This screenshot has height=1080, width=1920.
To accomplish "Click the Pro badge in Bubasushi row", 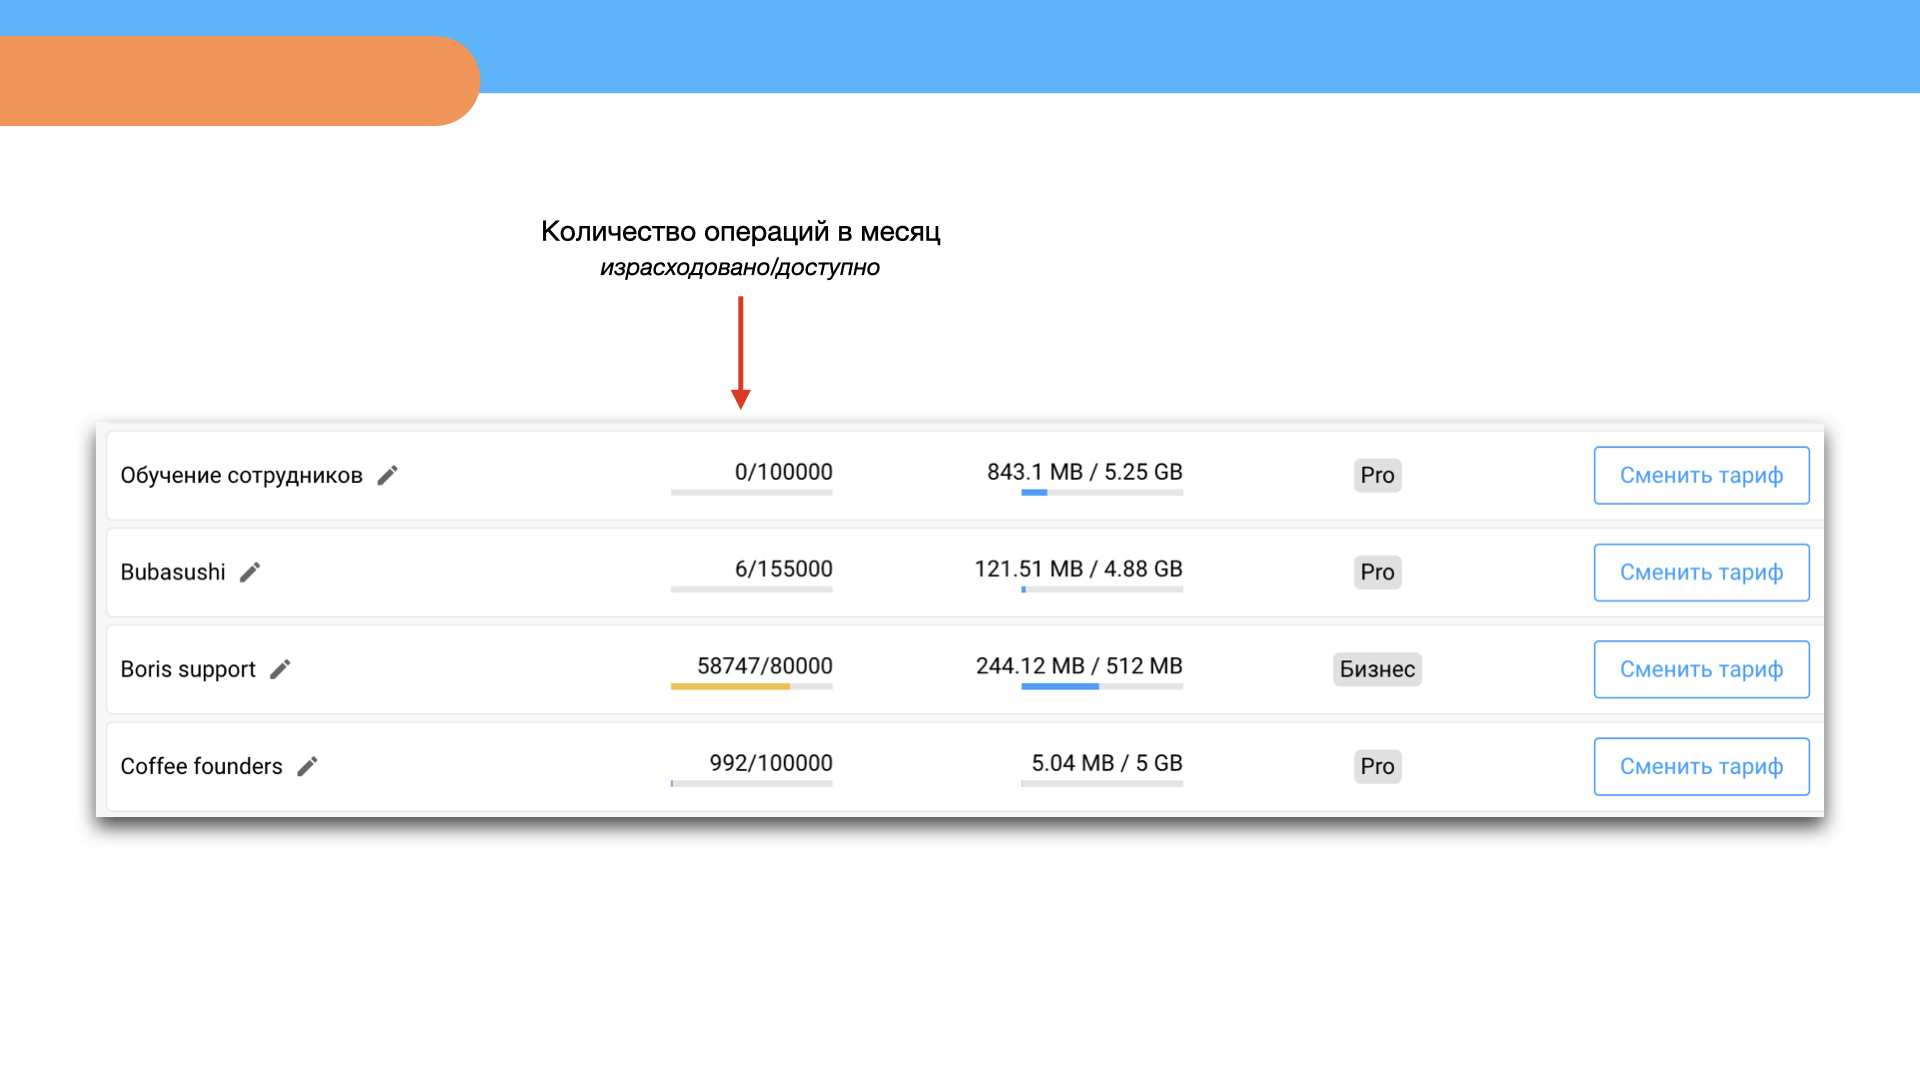I will (x=1377, y=572).
